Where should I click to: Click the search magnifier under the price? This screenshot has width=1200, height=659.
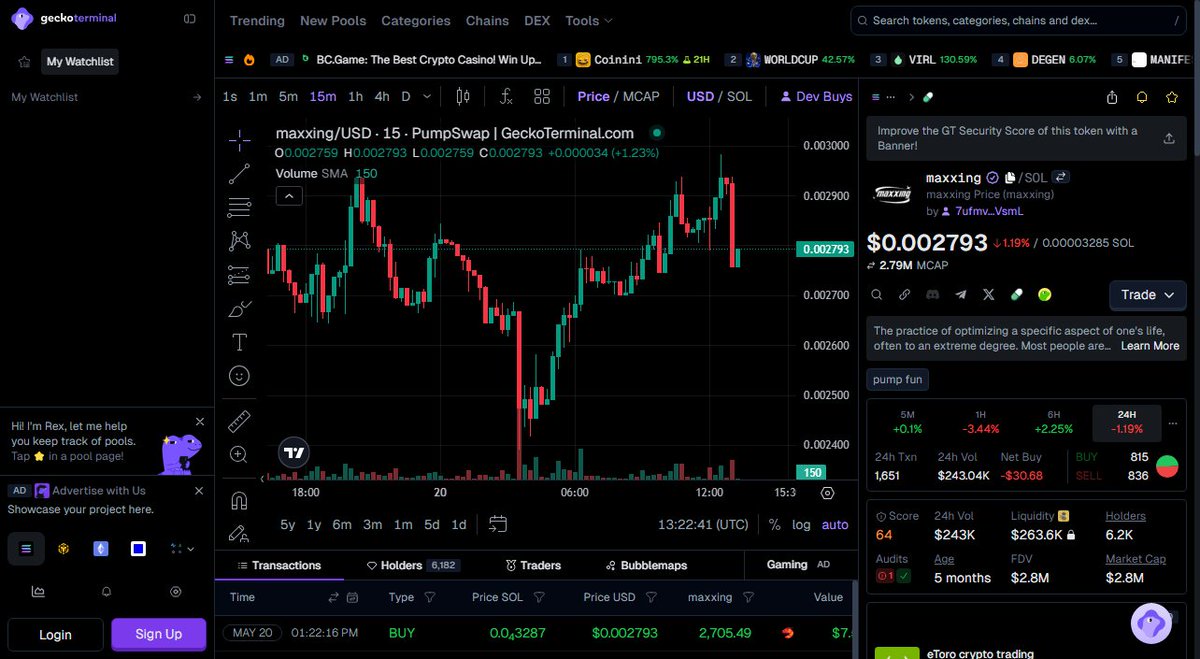pyautogui.click(x=877, y=295)
